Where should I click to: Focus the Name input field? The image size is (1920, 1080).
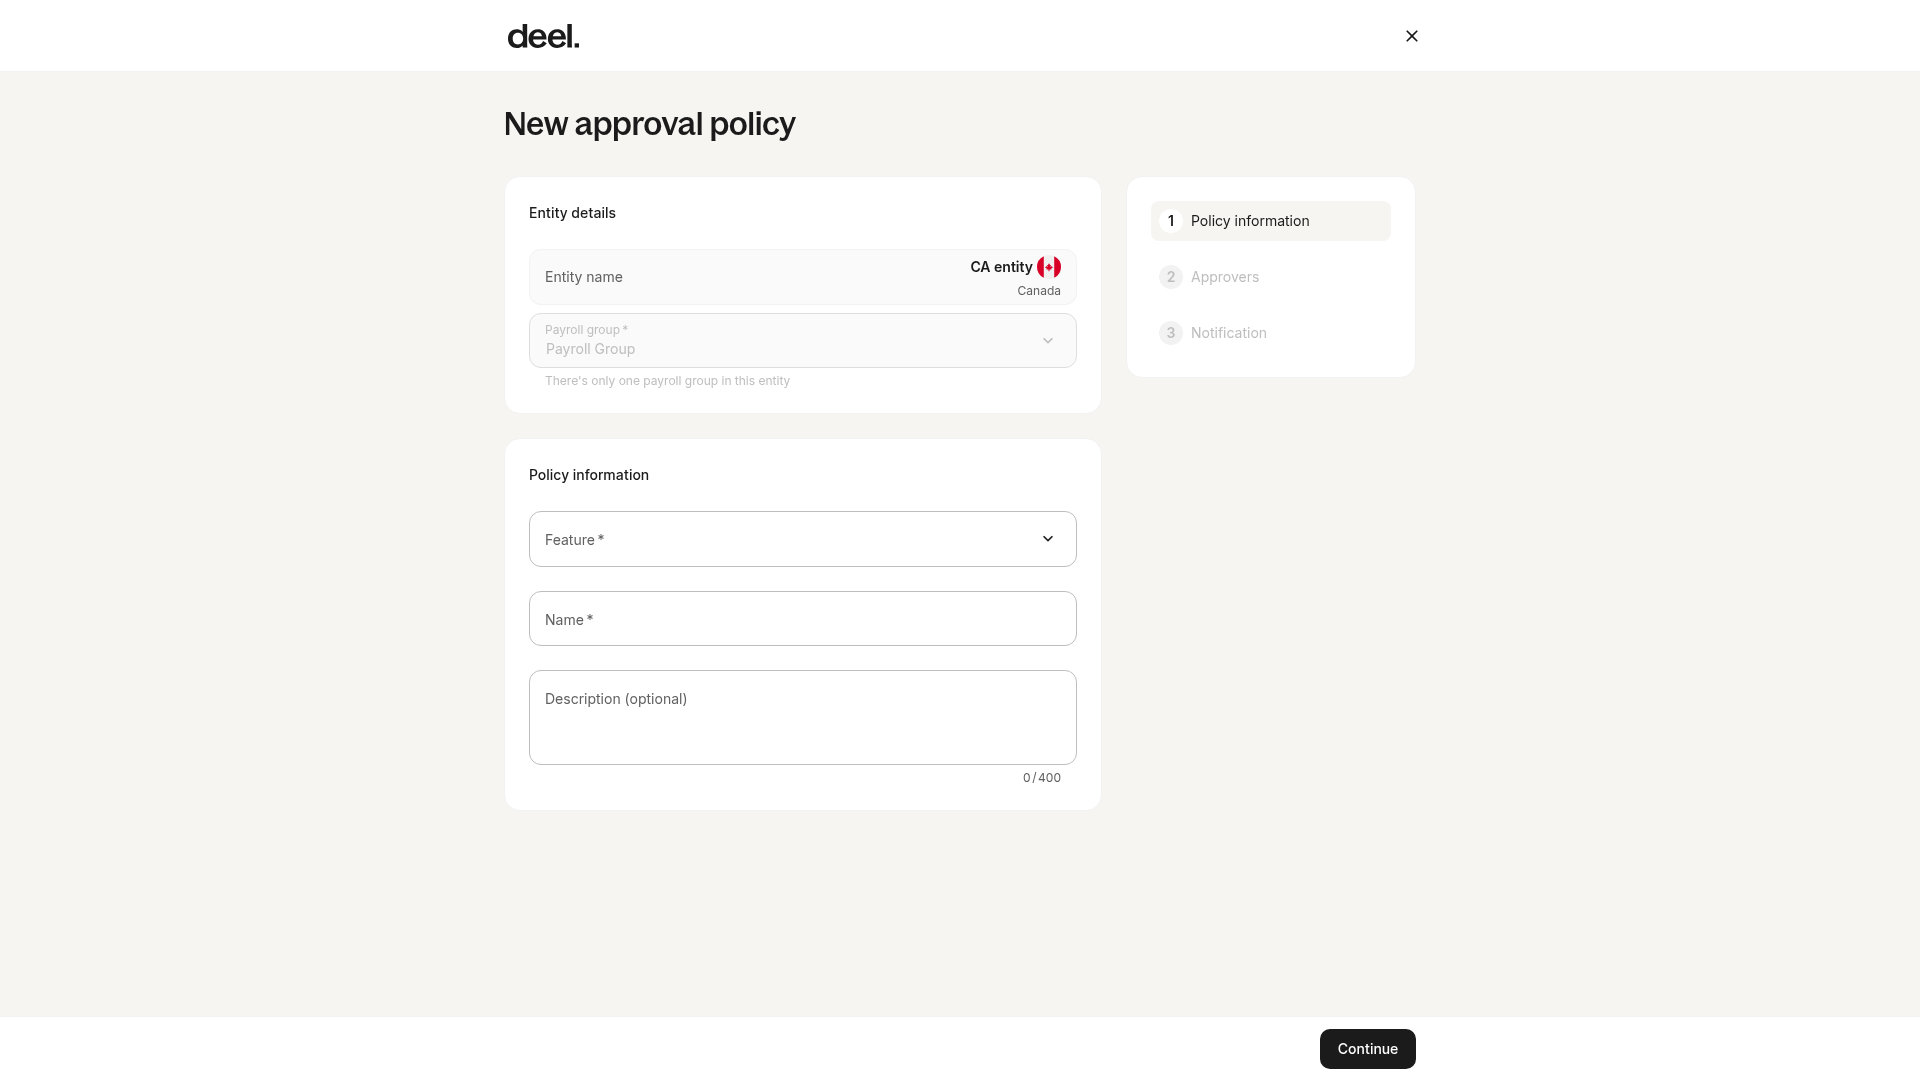coord(802,619)
